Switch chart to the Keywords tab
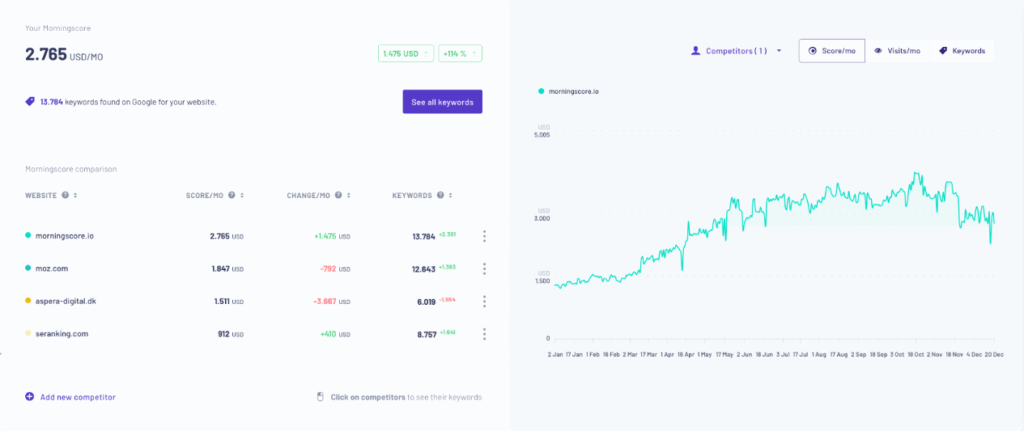This screenshot has width=1024, height=431. (961, 50)
